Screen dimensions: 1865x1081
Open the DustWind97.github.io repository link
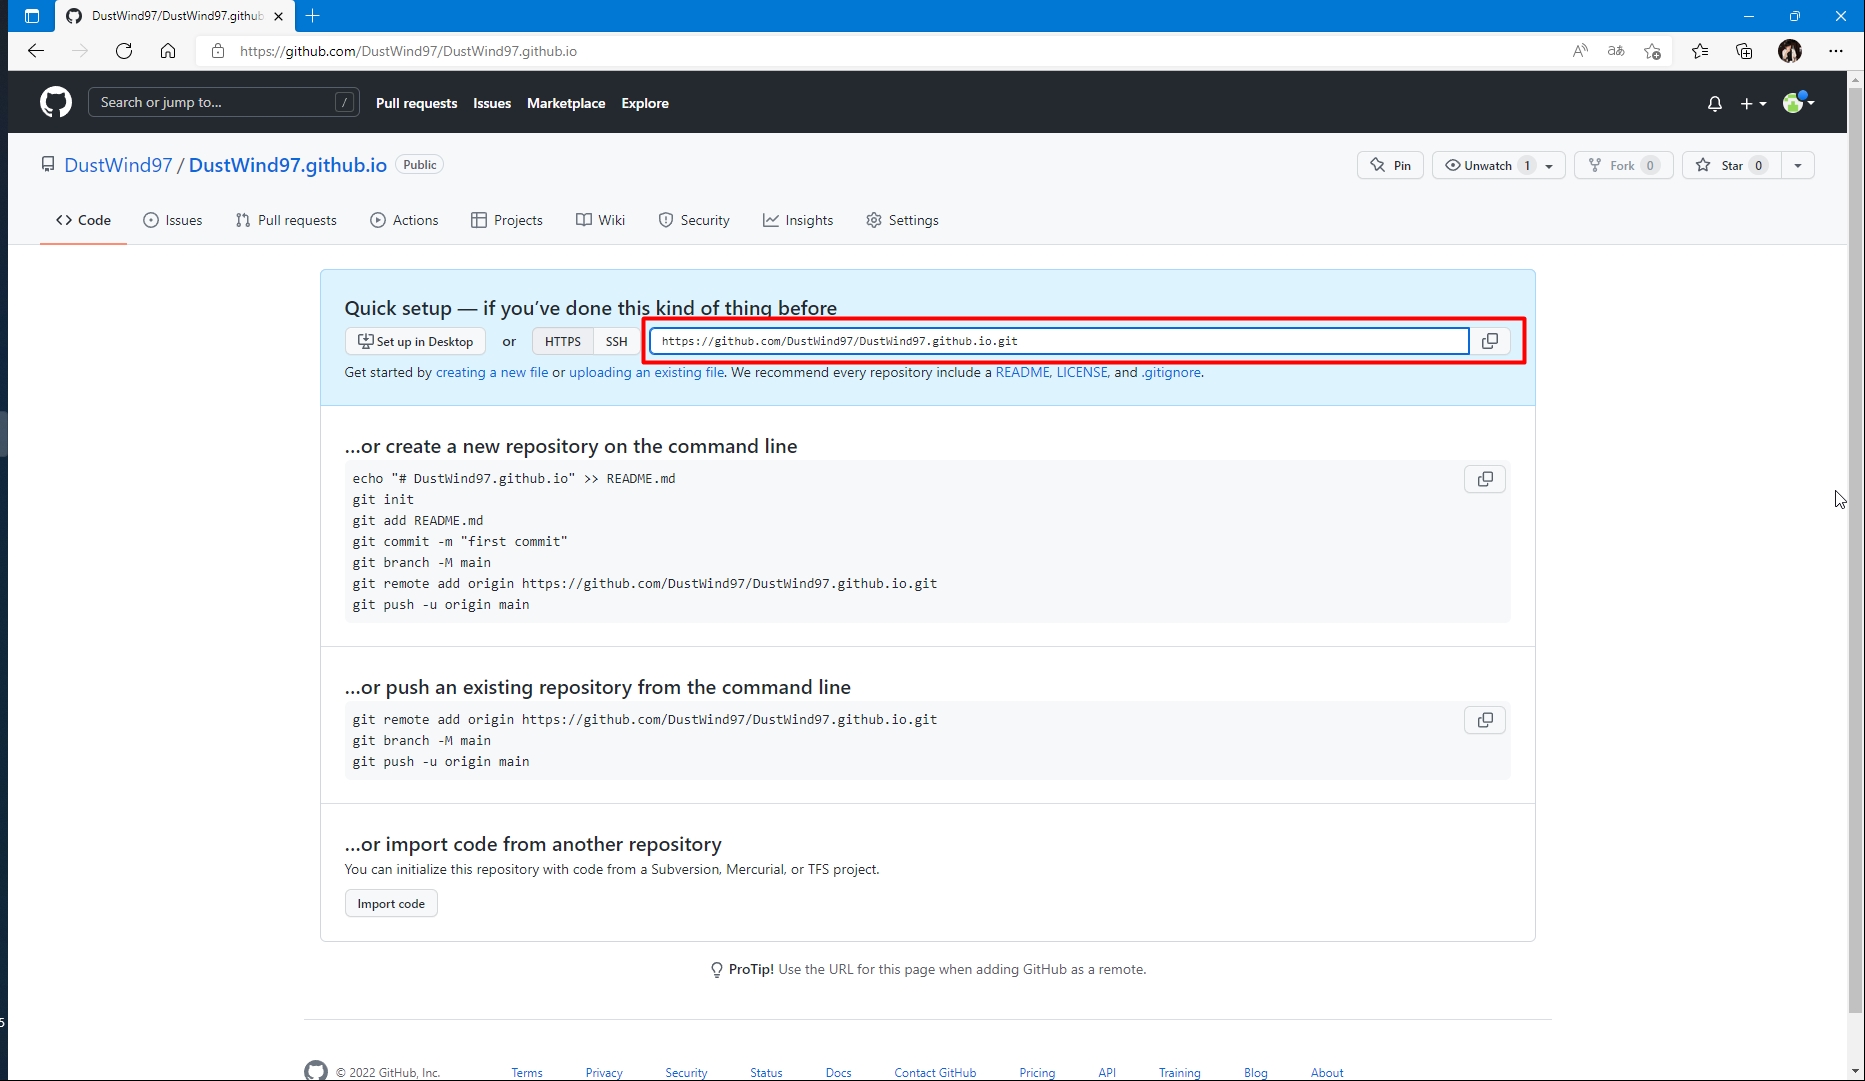(x=288, y=165)
